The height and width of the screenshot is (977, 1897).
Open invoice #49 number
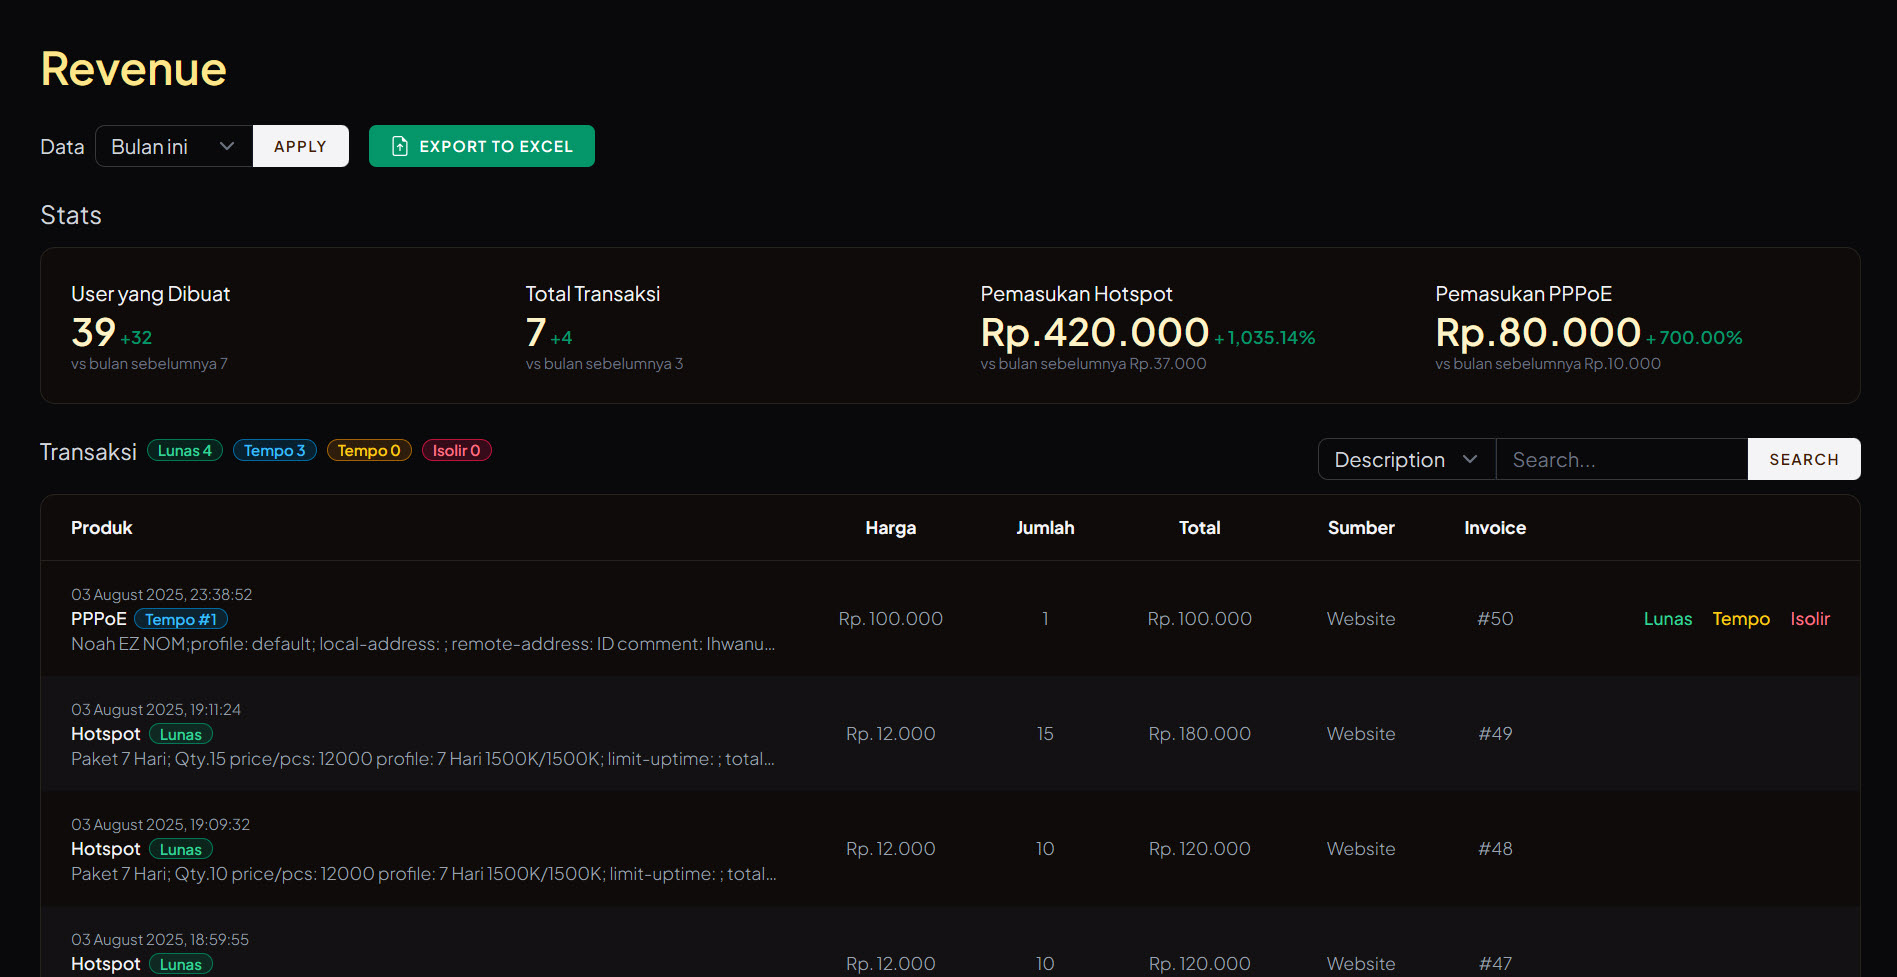pos(1494,734)
